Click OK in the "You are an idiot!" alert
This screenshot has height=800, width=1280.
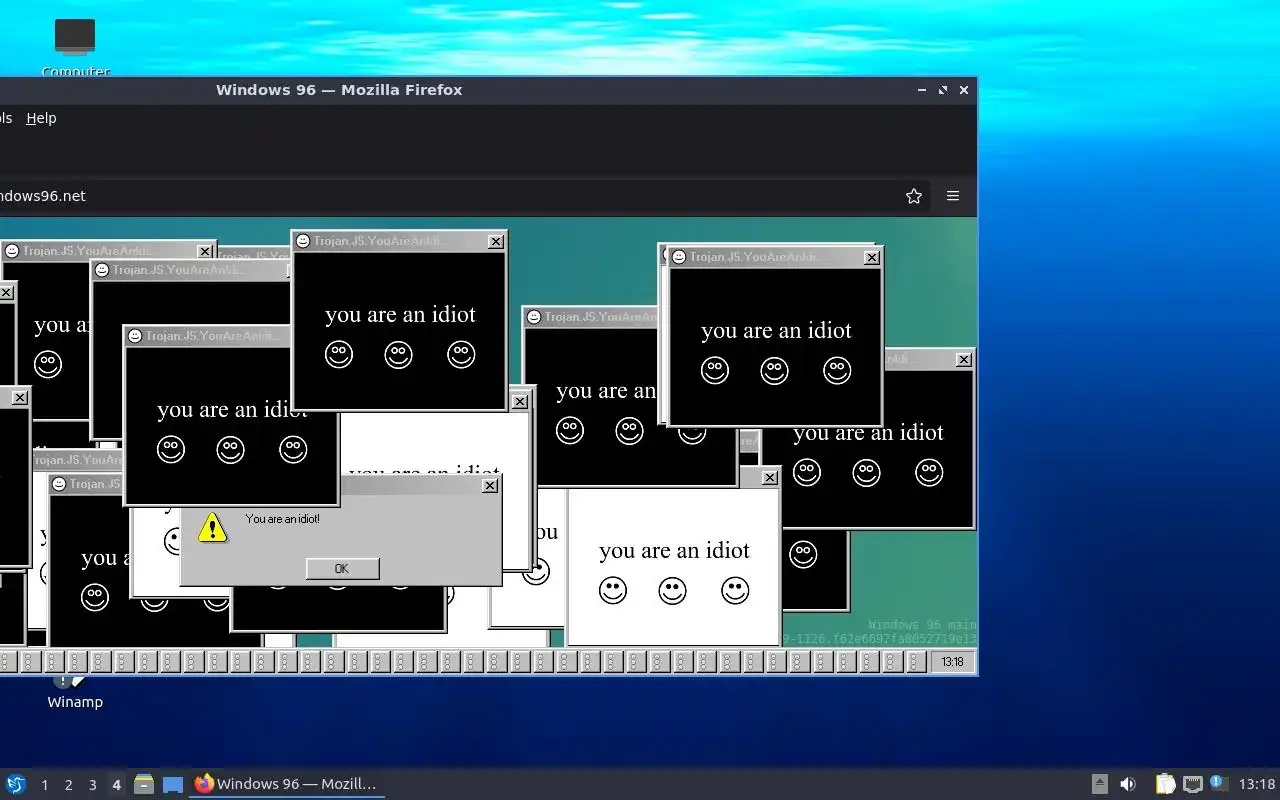point(342,568)
